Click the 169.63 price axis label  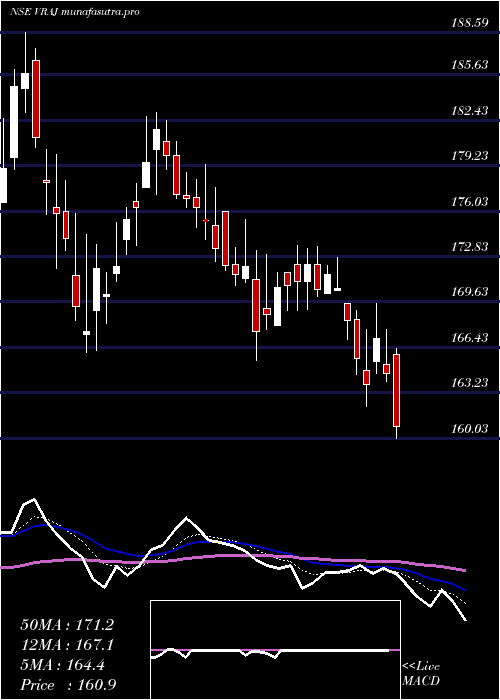469,292
